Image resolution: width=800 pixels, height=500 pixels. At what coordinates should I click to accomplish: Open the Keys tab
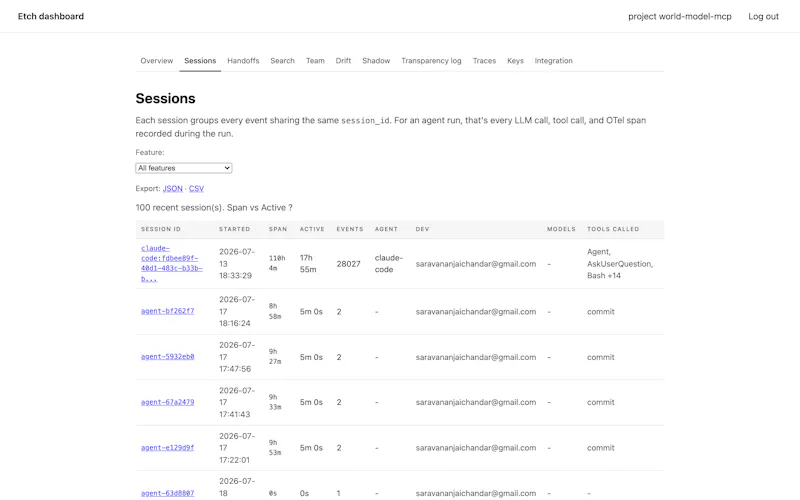pyautogui.click(x=515, y=61)
